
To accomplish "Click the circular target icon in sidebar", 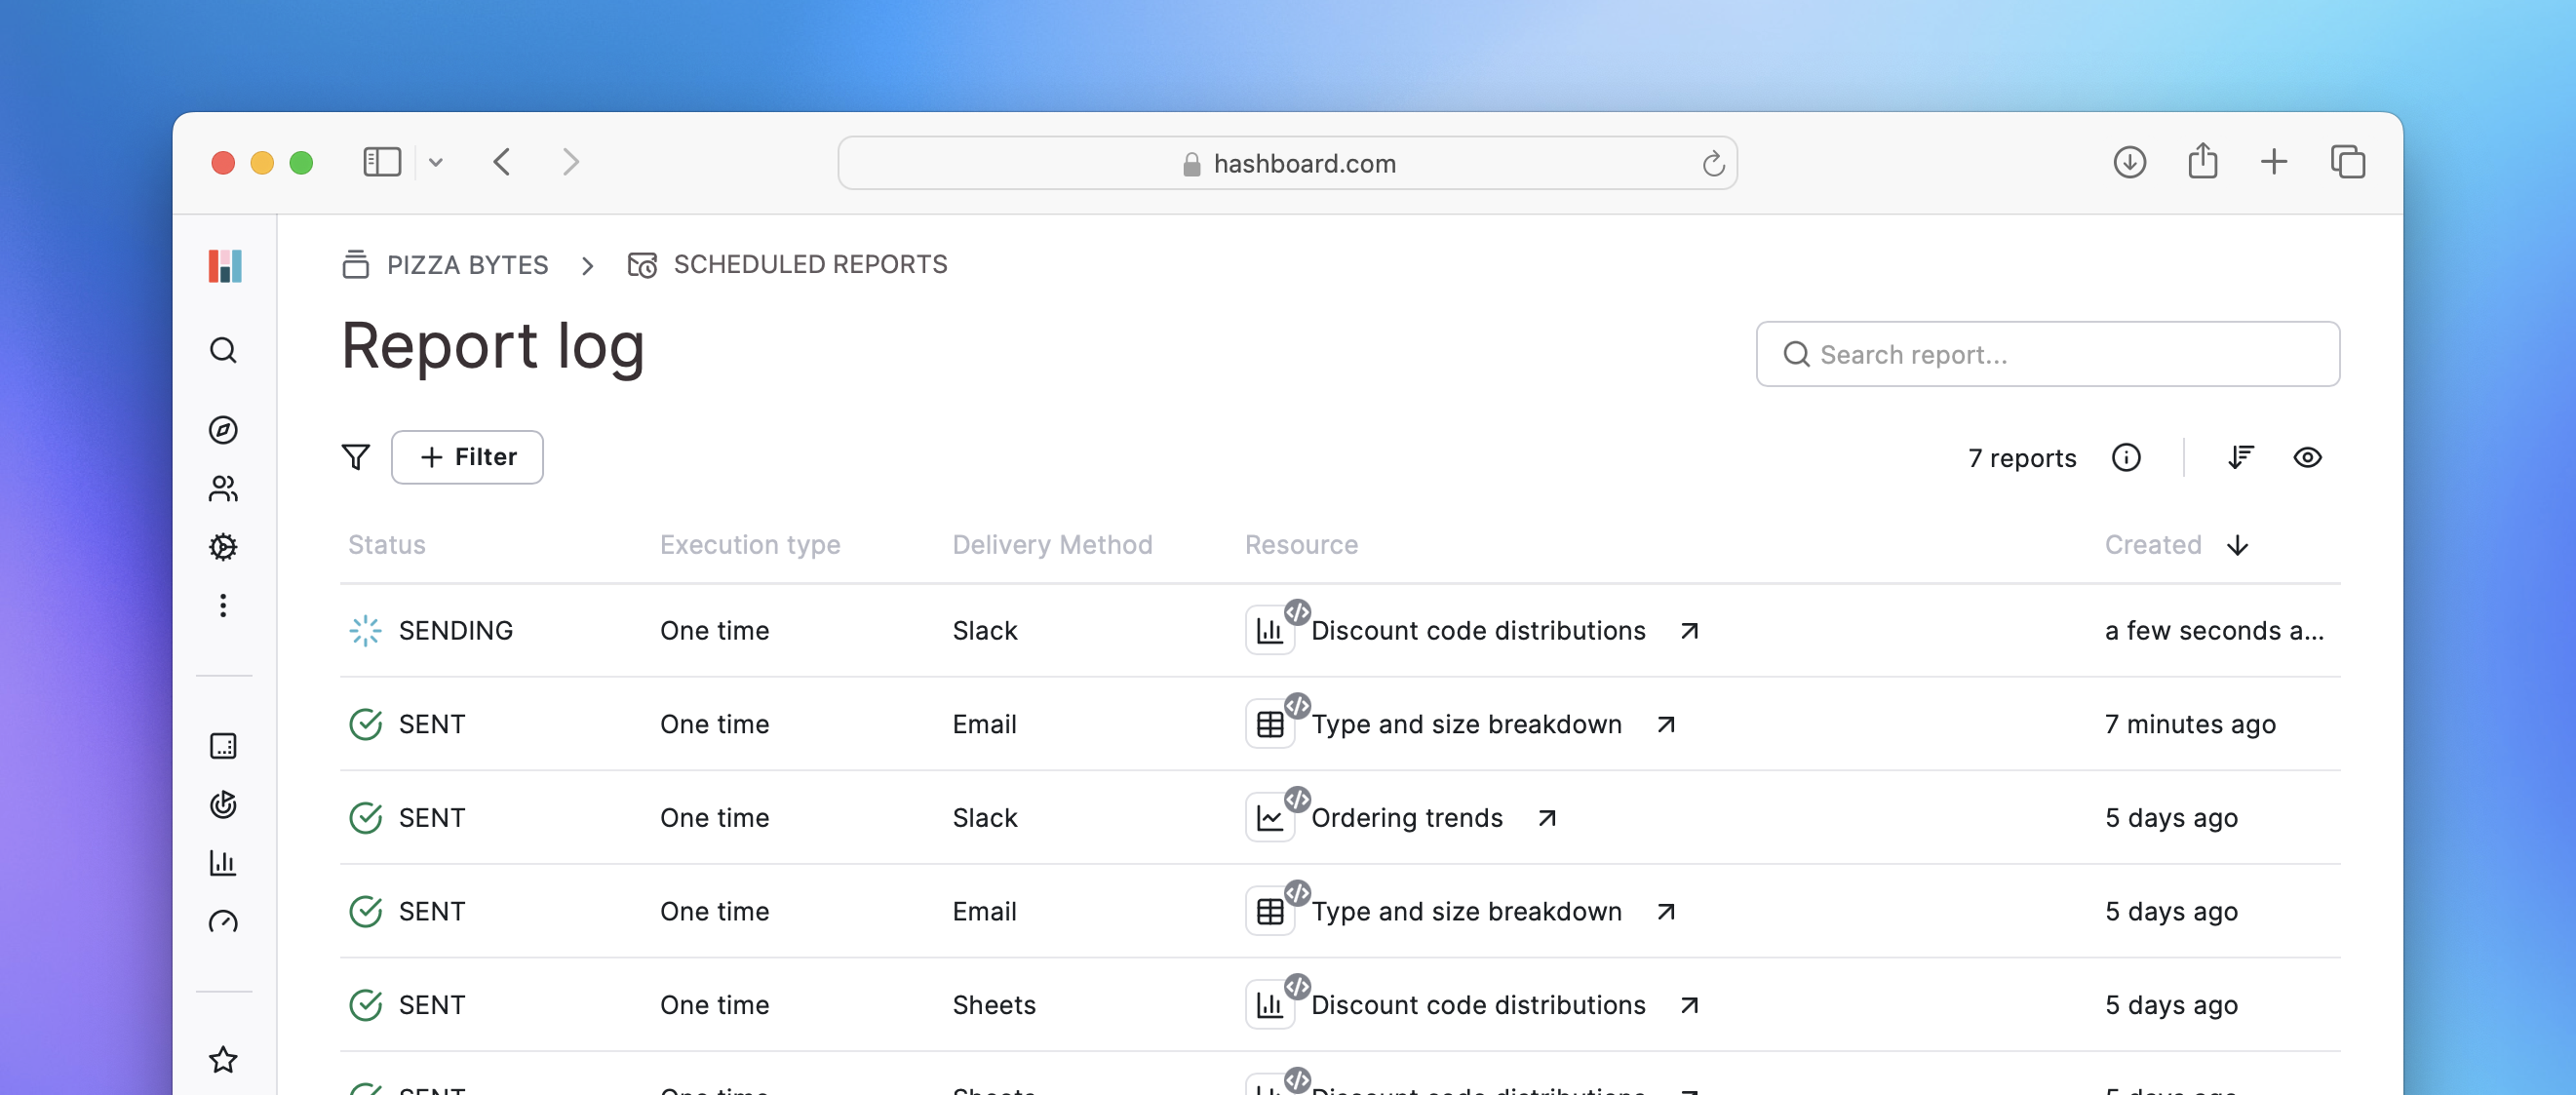I will click(223, 805).
